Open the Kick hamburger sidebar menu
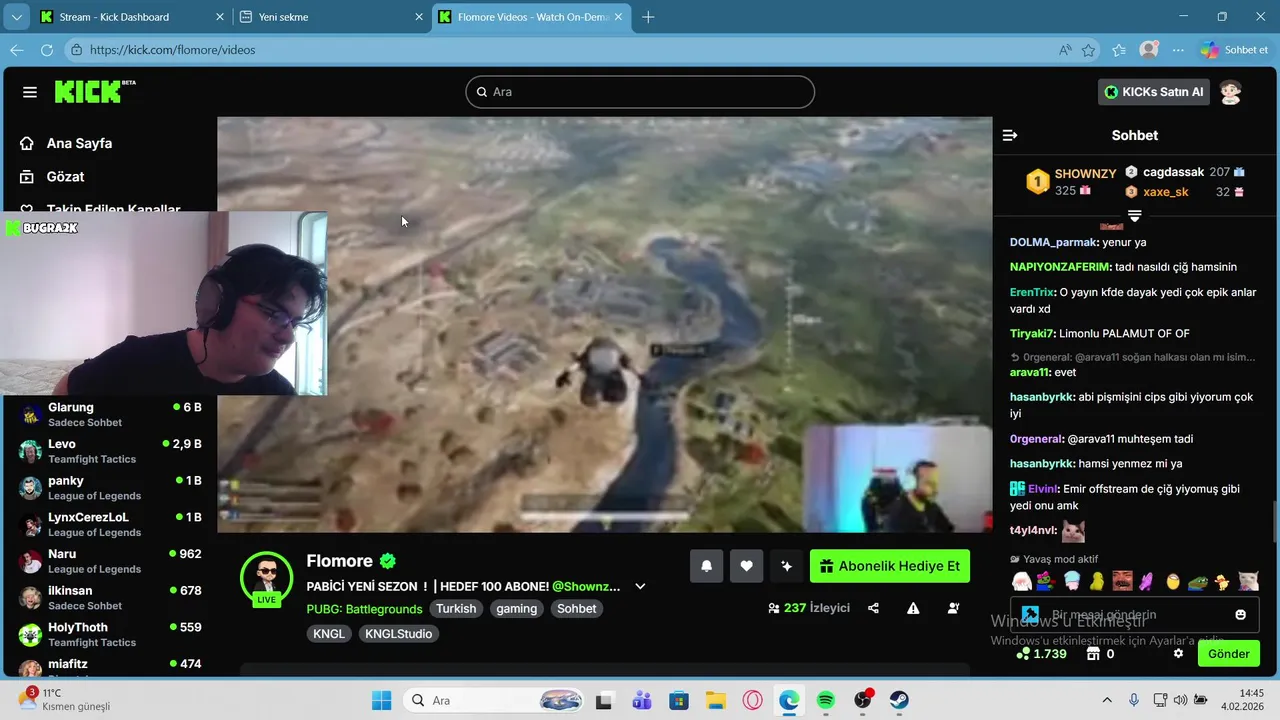This screenshot has height=720, width=1280. (x=30, y=92)
